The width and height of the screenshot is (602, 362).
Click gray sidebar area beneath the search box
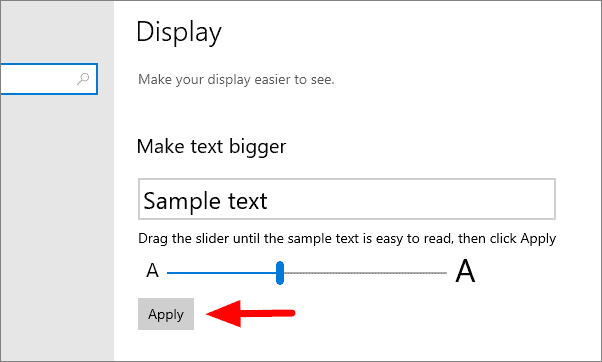tap(57, 226)
